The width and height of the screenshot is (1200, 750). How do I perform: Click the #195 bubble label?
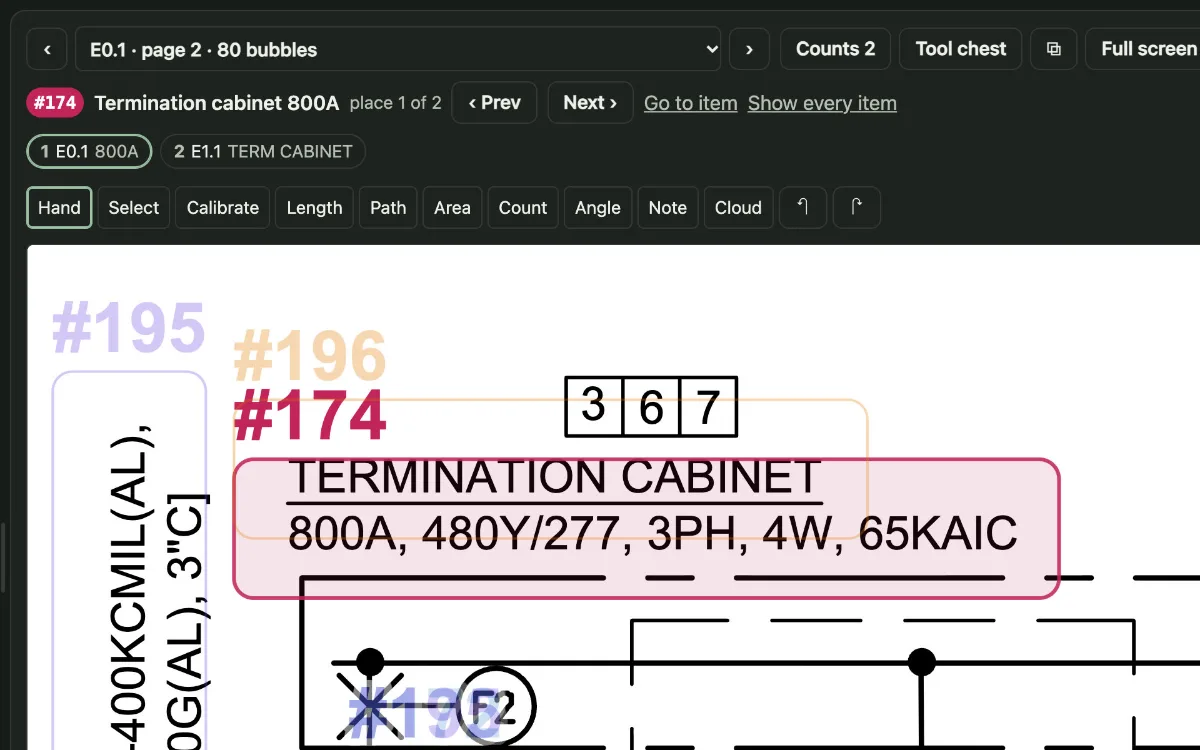point(128,328)
